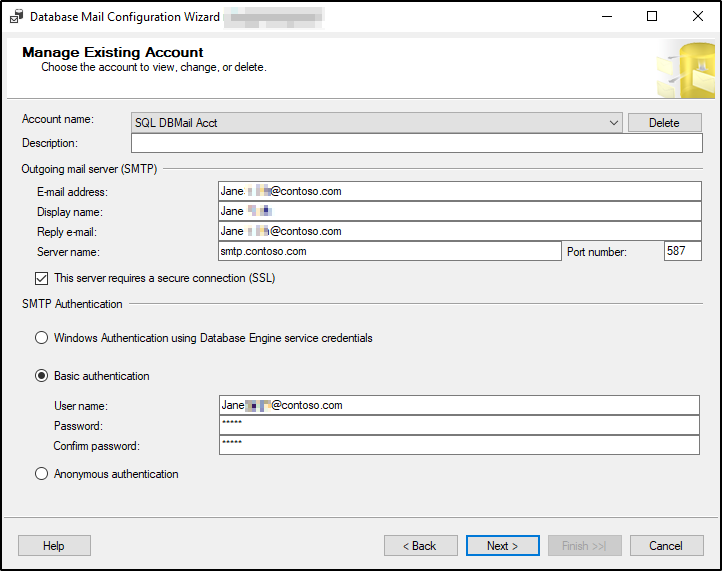The height and width of the screenshot is (571, 722).
Task: Click the Help button
Action: click(54, 546)
